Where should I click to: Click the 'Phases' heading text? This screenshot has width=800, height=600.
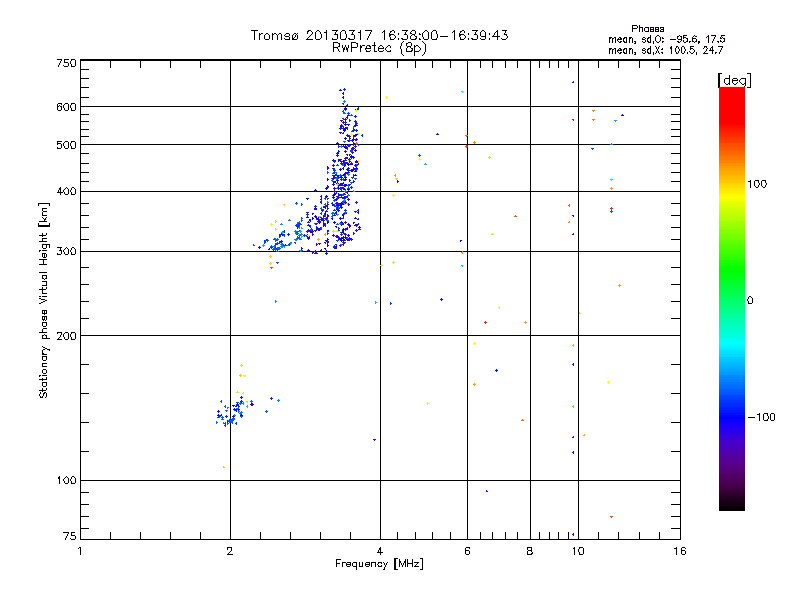pyautogui.click(x=647, y=29)
